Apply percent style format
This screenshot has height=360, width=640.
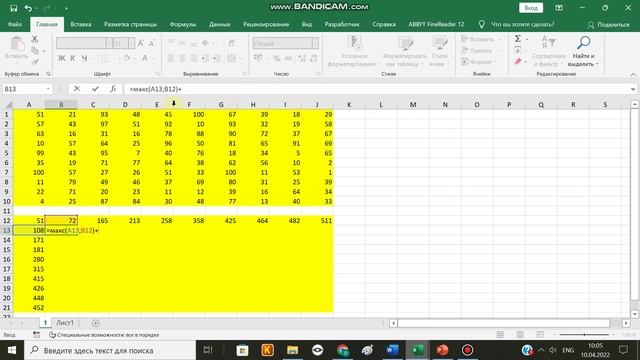[277, 58]
